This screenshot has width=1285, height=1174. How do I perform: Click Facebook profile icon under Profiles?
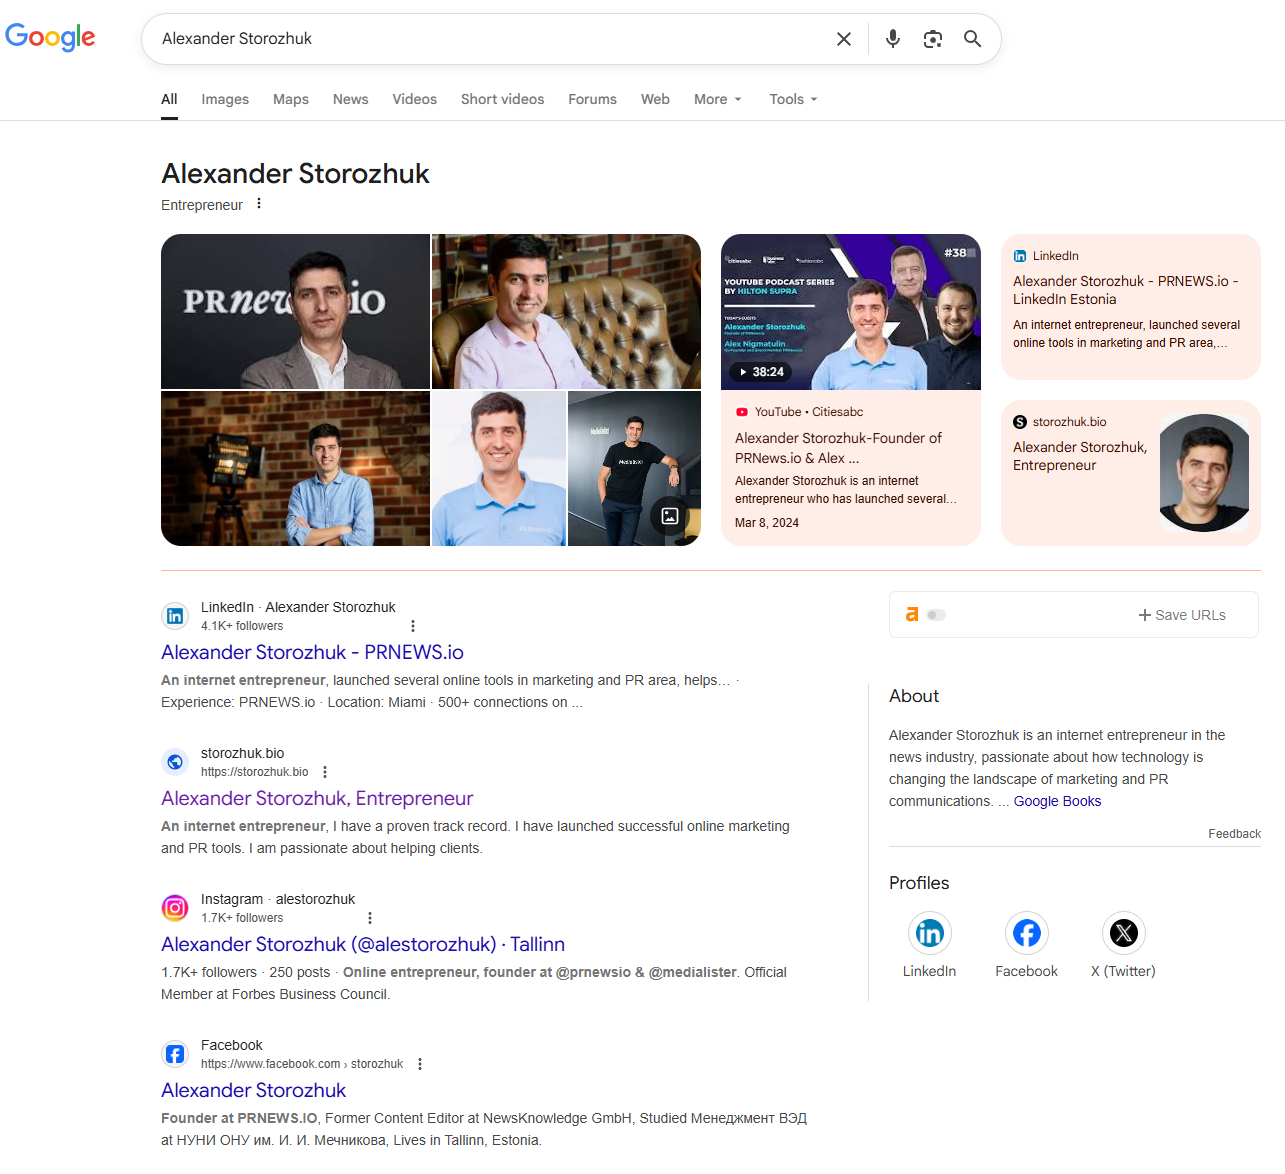[1027, 933]
